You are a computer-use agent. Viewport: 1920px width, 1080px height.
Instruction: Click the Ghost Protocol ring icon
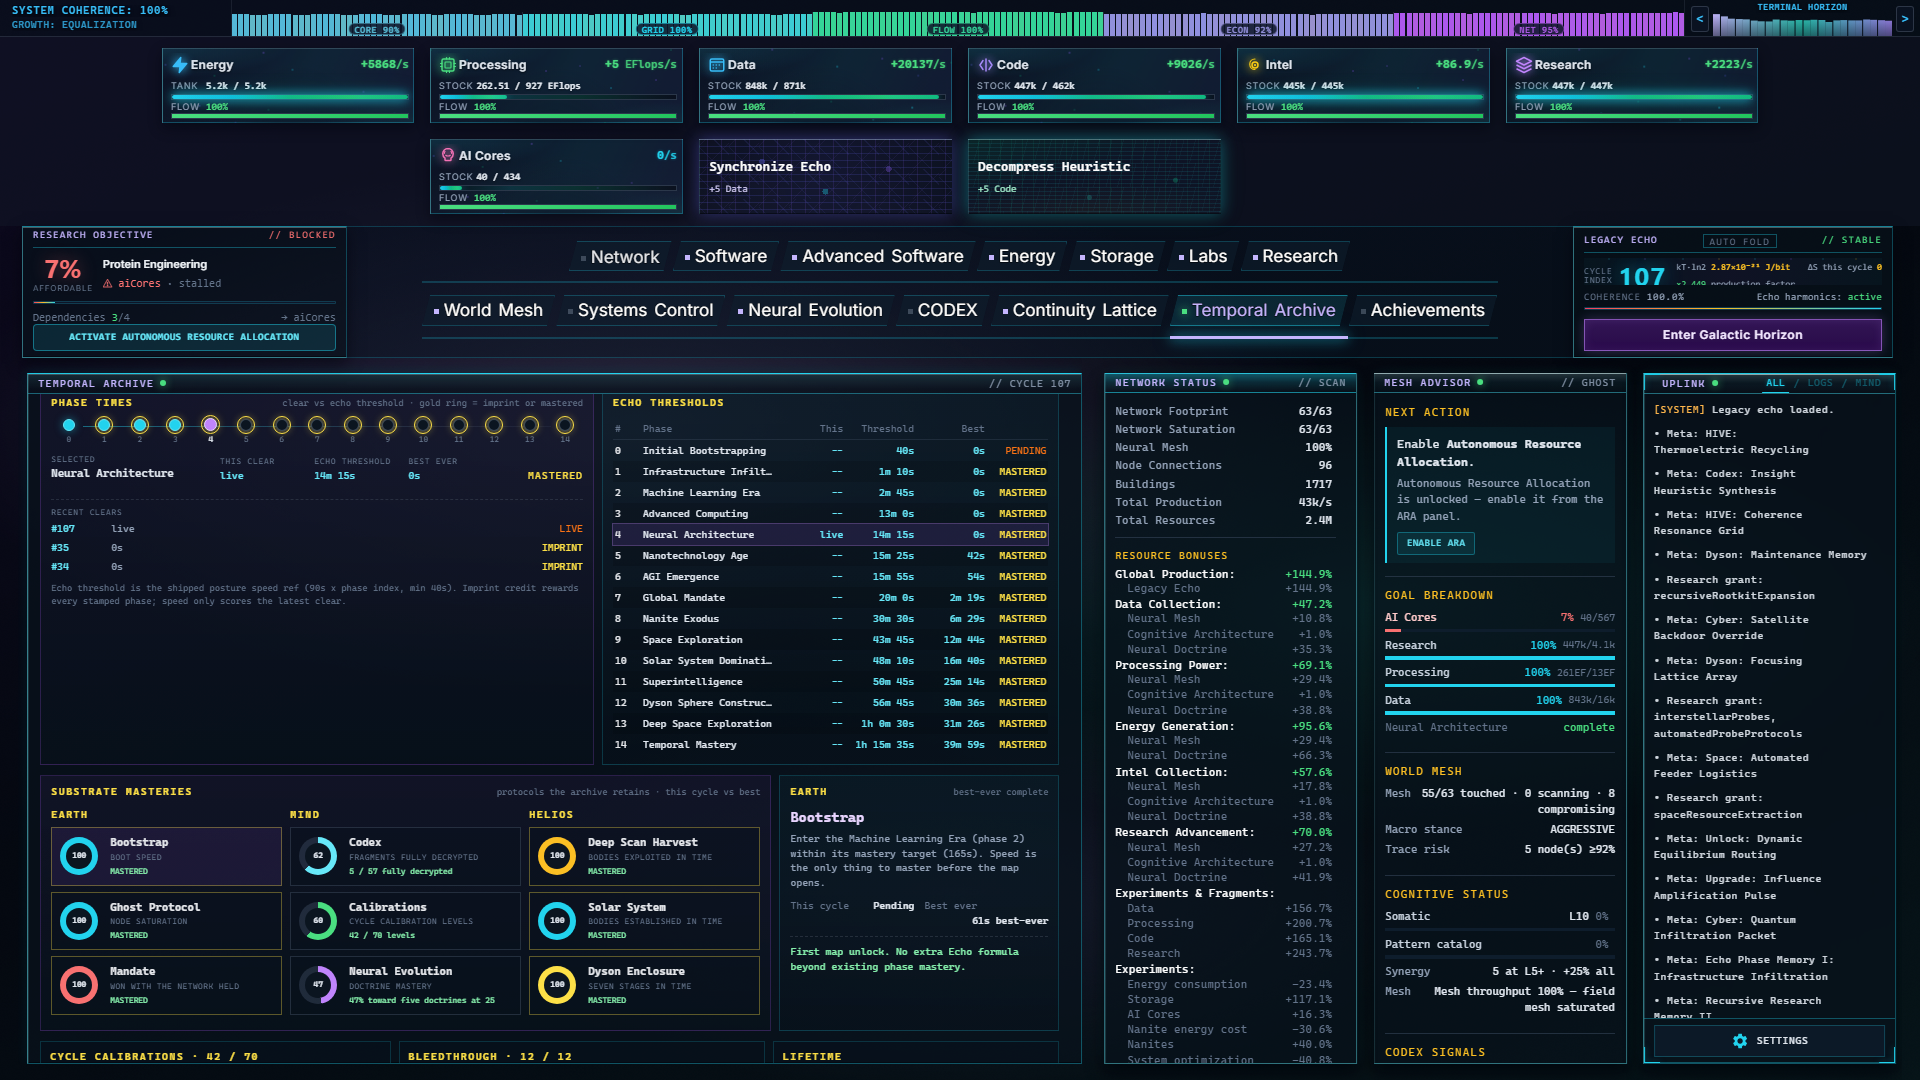(x=79, y=921)
